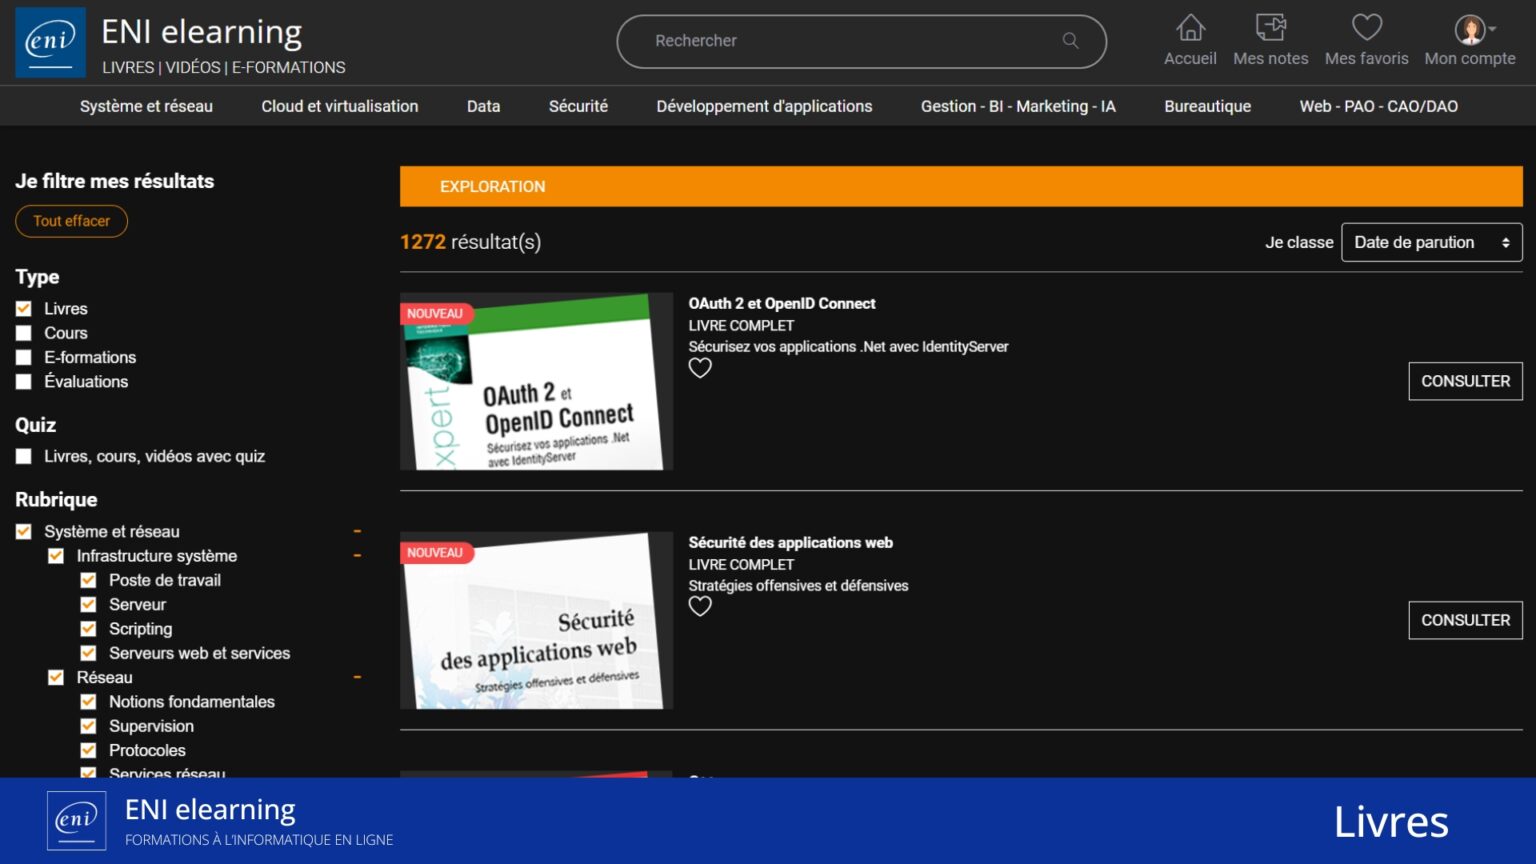Click inside the Rechercher search field
Image resolution: width=1536 pixels, height=864 pixels.
[x=850, y=41]
